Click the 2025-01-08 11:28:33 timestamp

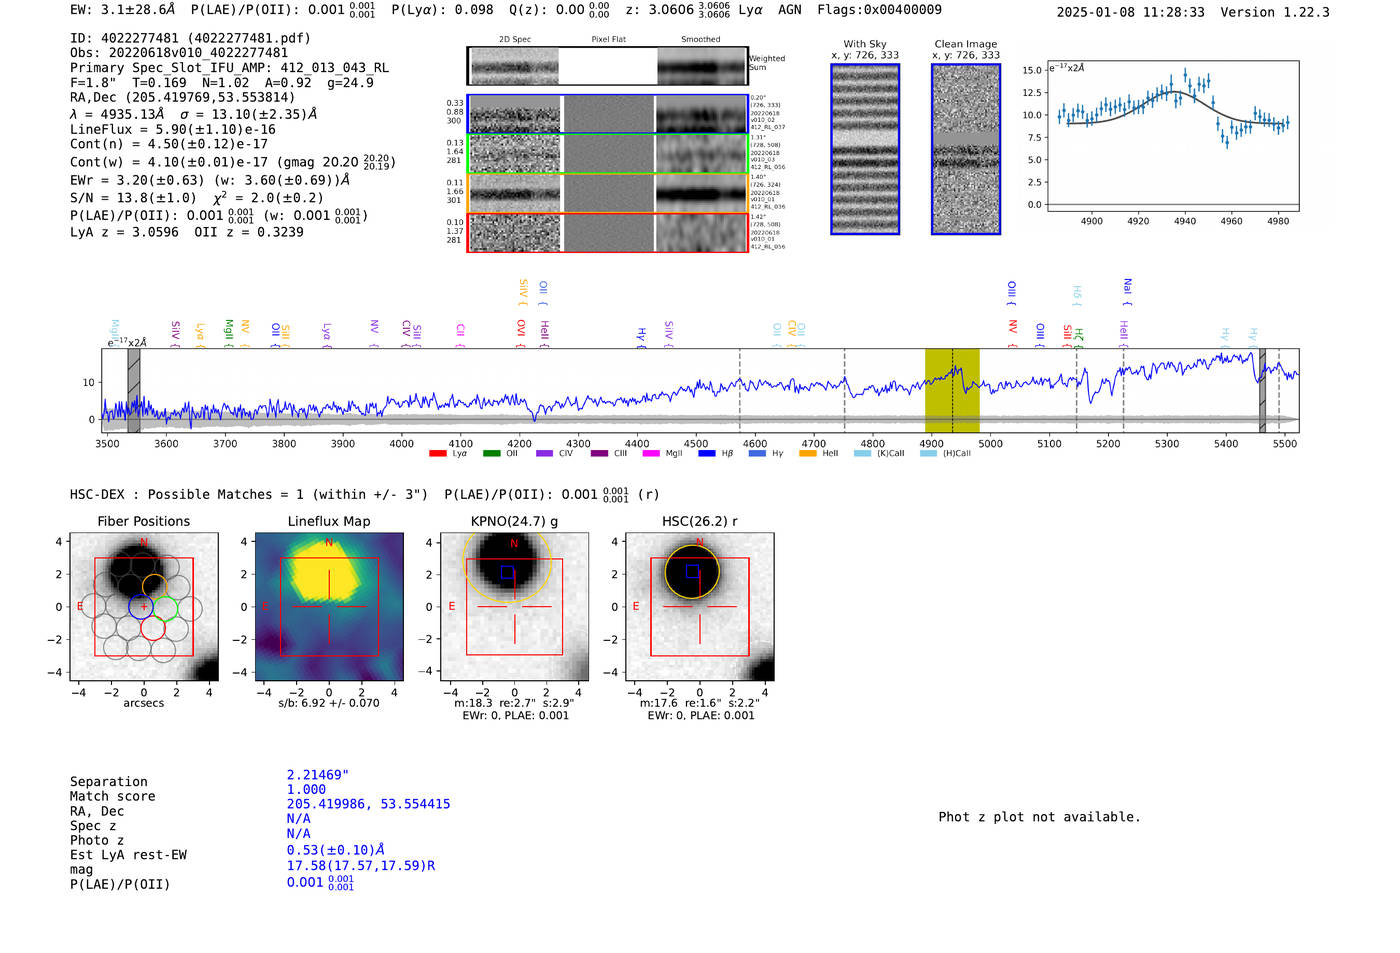(x=1130, y=12)
